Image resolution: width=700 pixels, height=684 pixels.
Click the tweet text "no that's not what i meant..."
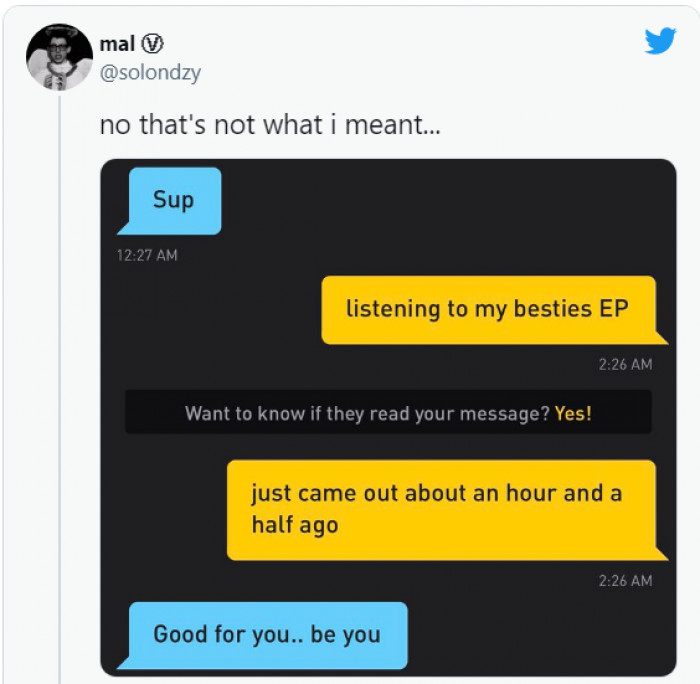pyautogui.click(x=270, y=127)
